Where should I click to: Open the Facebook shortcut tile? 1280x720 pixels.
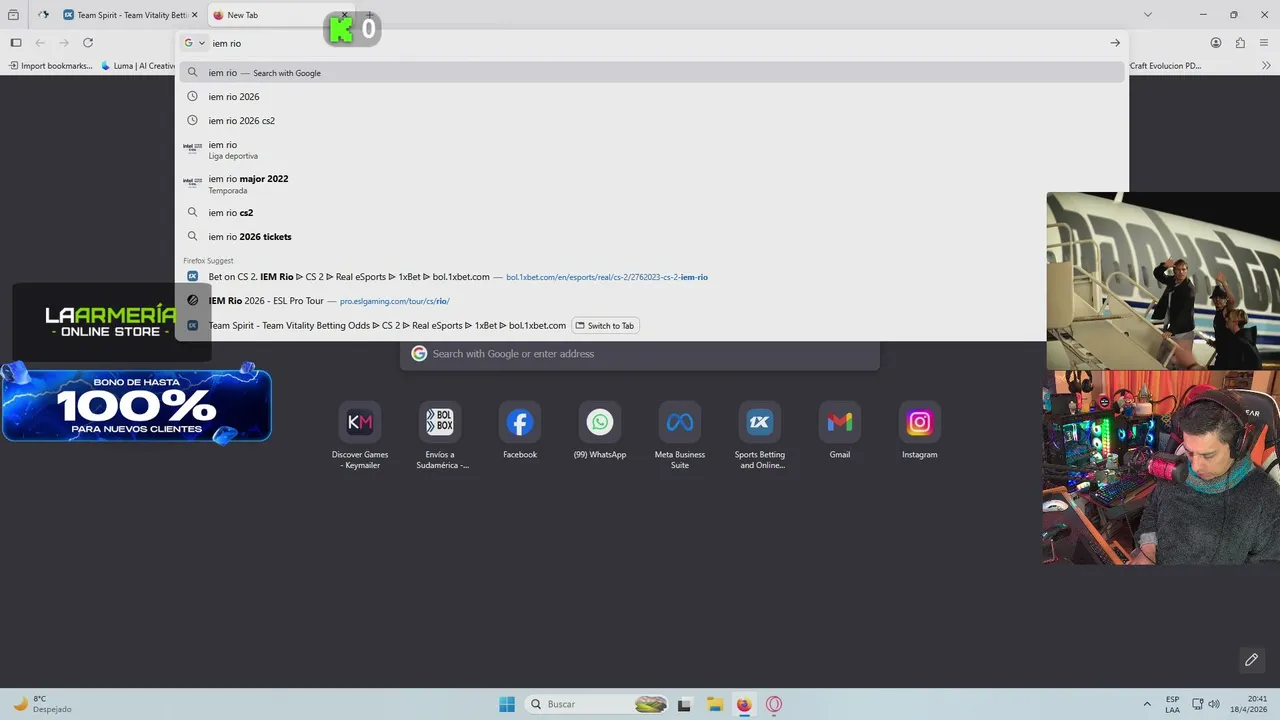click(x=520, y=430)
